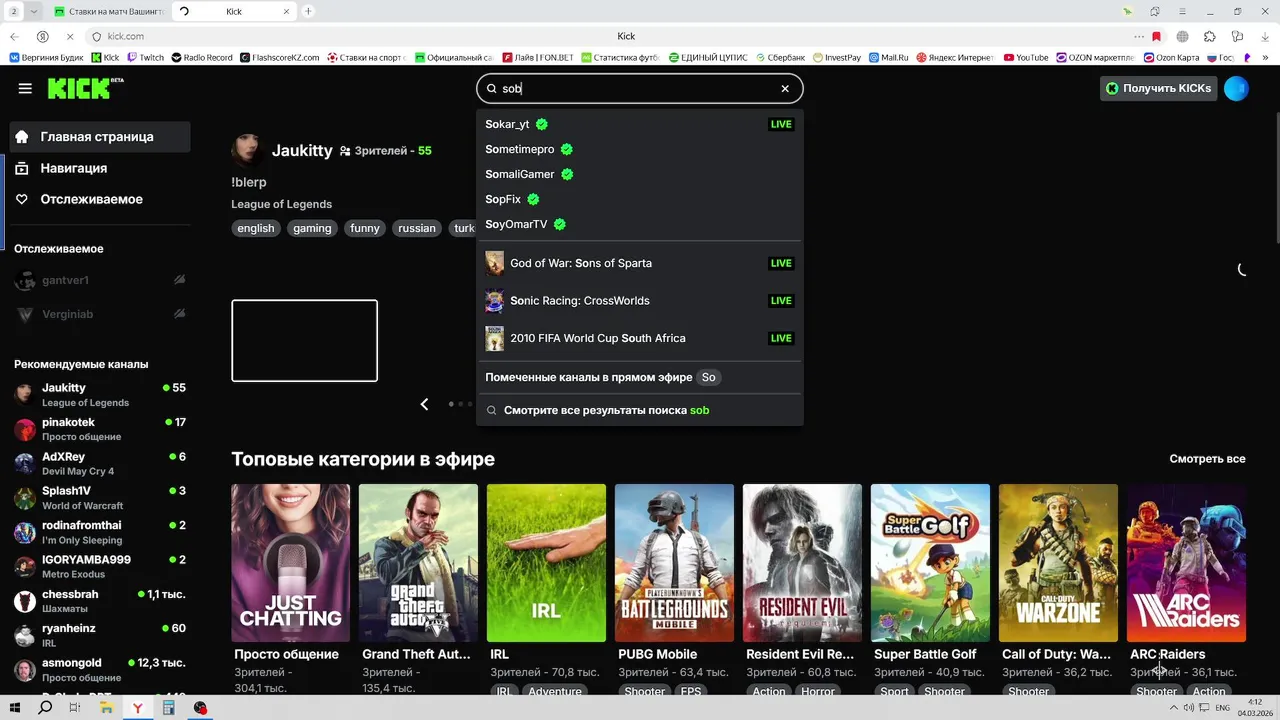Viewport: 1280px width, 720px height.
Task: Click the russian tag
Action: click(x=417, y=228)
